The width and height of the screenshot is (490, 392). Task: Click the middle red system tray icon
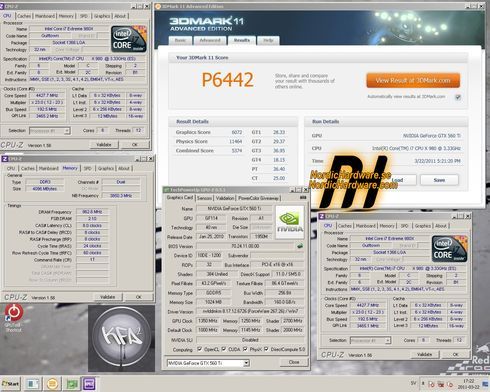440,384
